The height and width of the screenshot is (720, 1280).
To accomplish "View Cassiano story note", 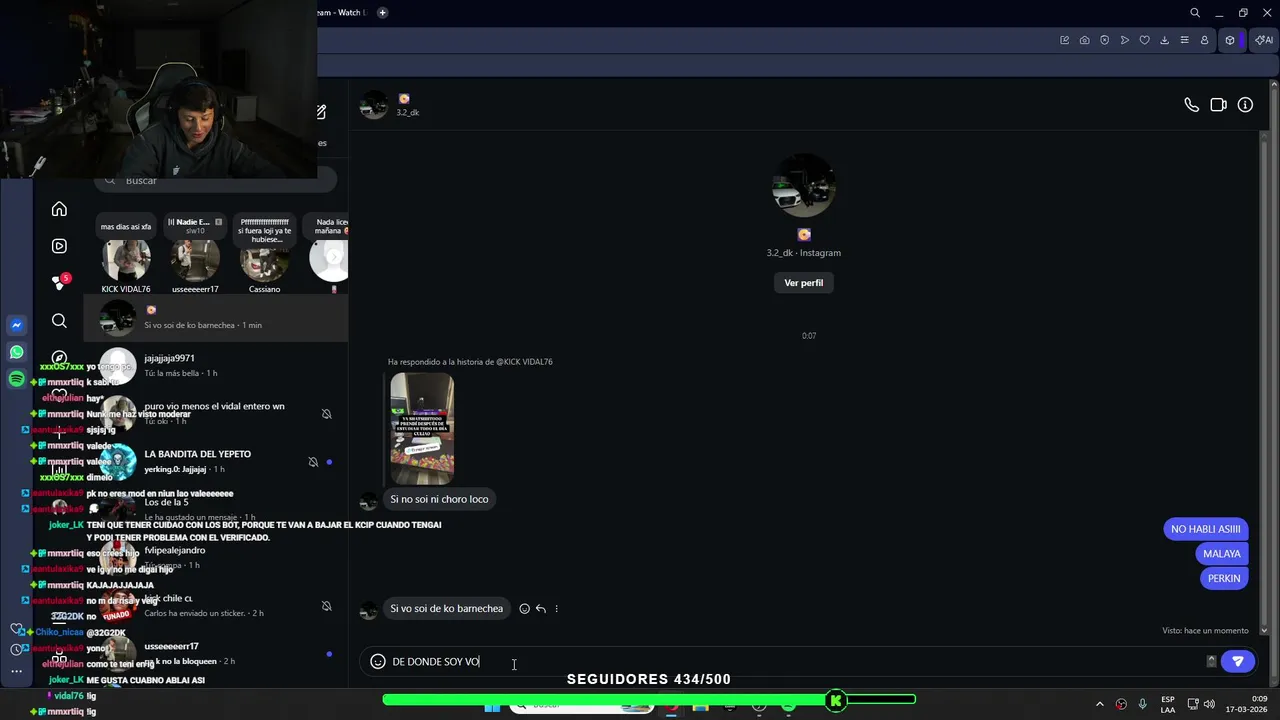I will coord(264,254).
